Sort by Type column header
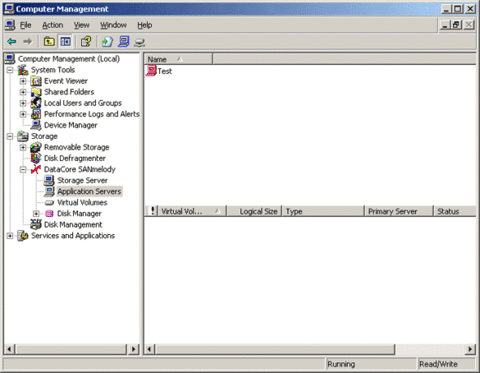Viewport: 480px width, 373px height. click(323, 211)
